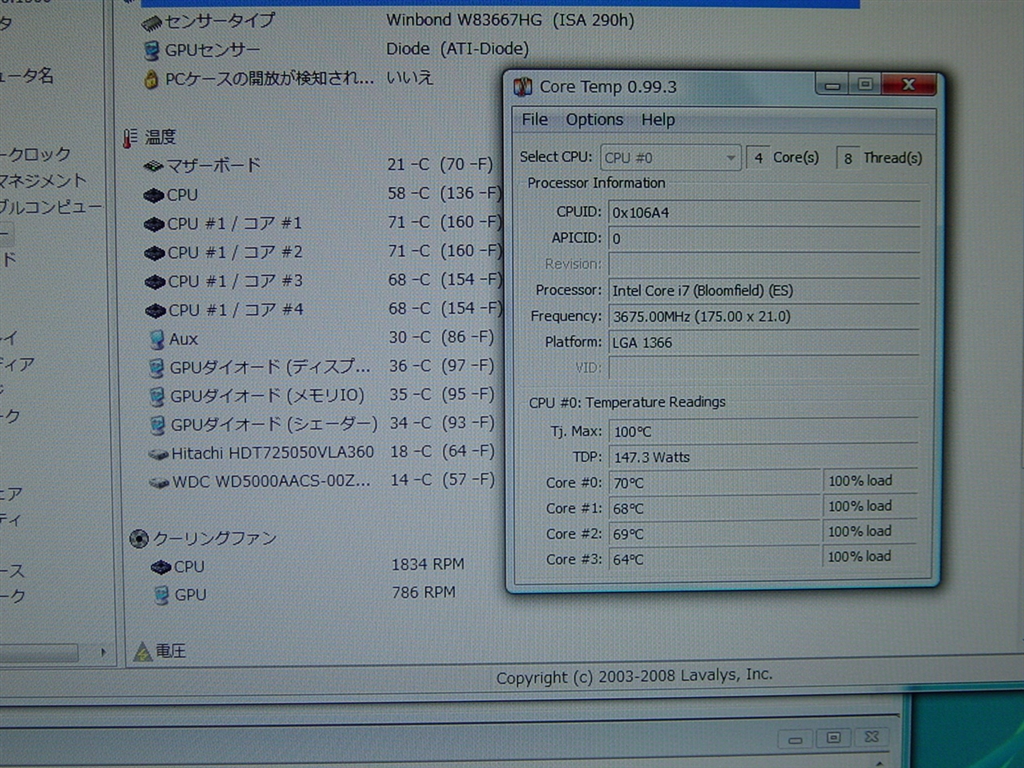
Task: Click the cooling fan section icon
Action: click(138, 539)
